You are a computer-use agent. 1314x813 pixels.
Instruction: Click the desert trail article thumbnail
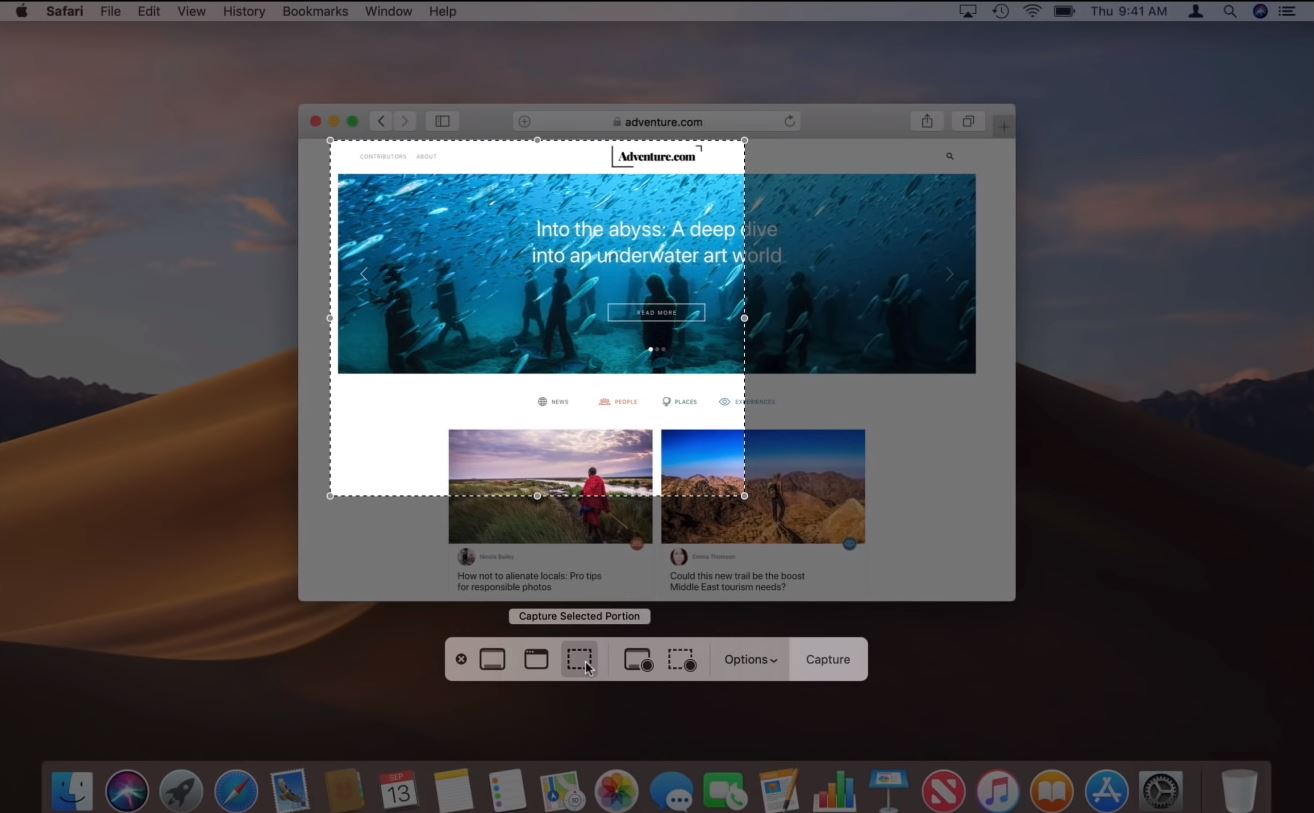tap(763, 485)
